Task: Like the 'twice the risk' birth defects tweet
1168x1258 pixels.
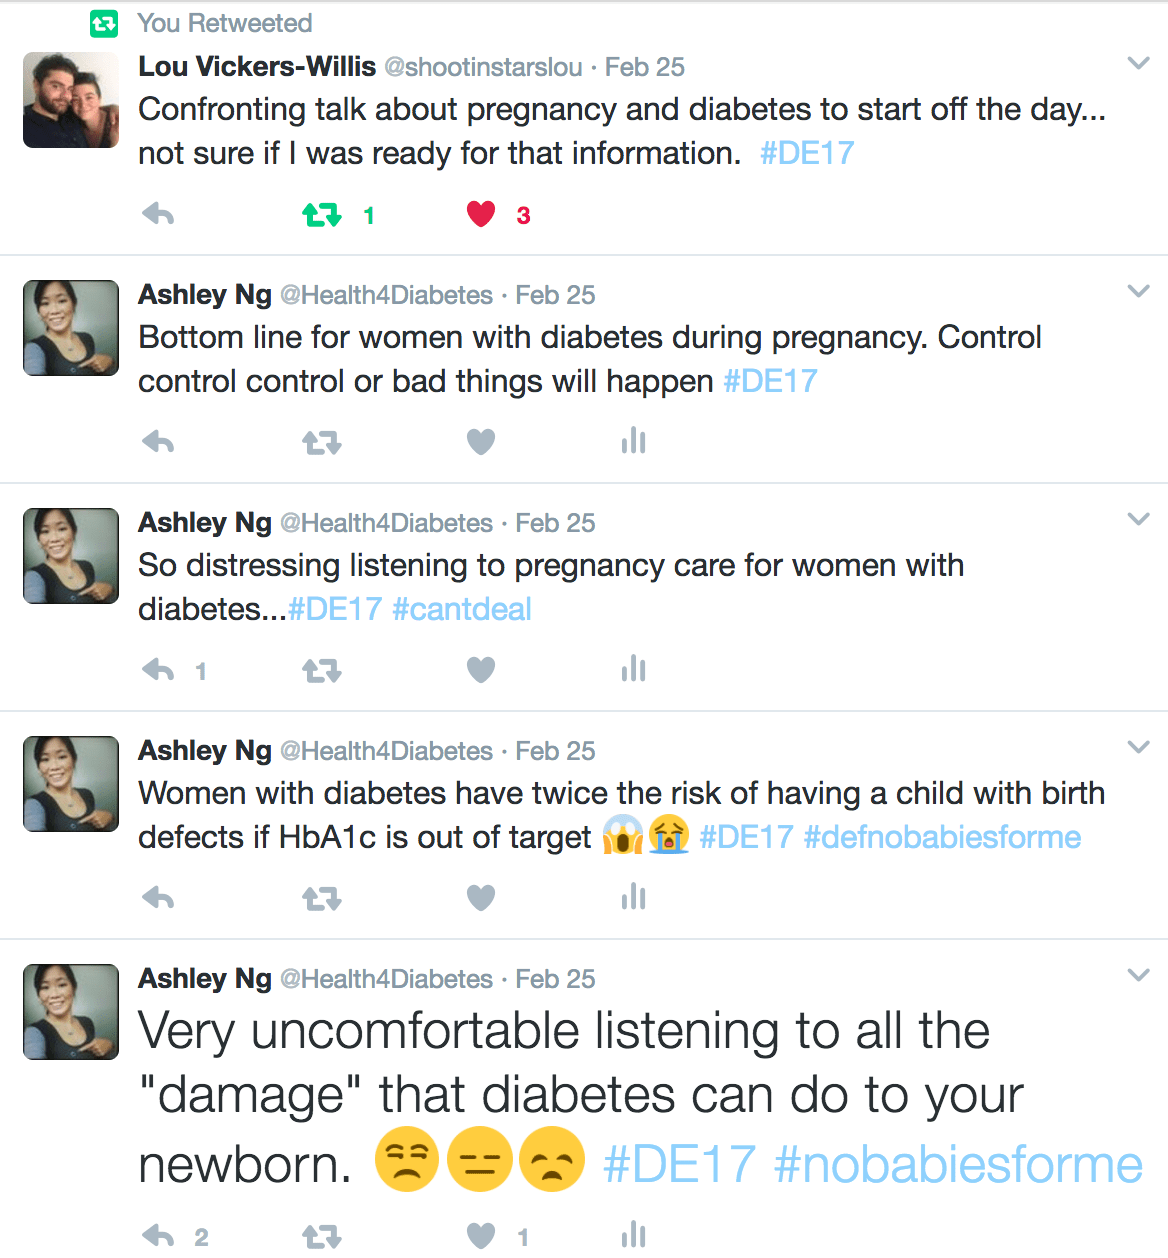Action: pyautogui.click(x=481, y=898)
